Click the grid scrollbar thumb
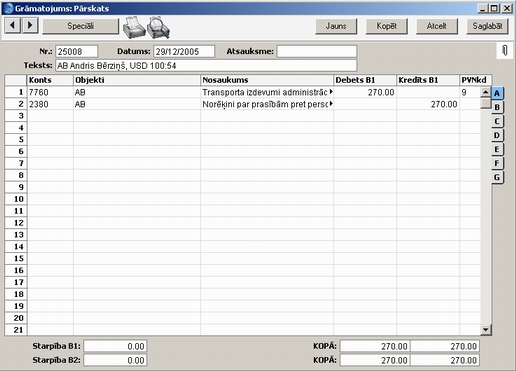 pos(486,103)
